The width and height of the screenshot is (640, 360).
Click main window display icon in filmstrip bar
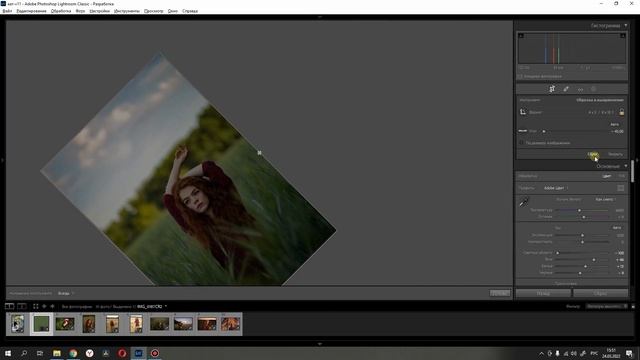pos(9,306)
